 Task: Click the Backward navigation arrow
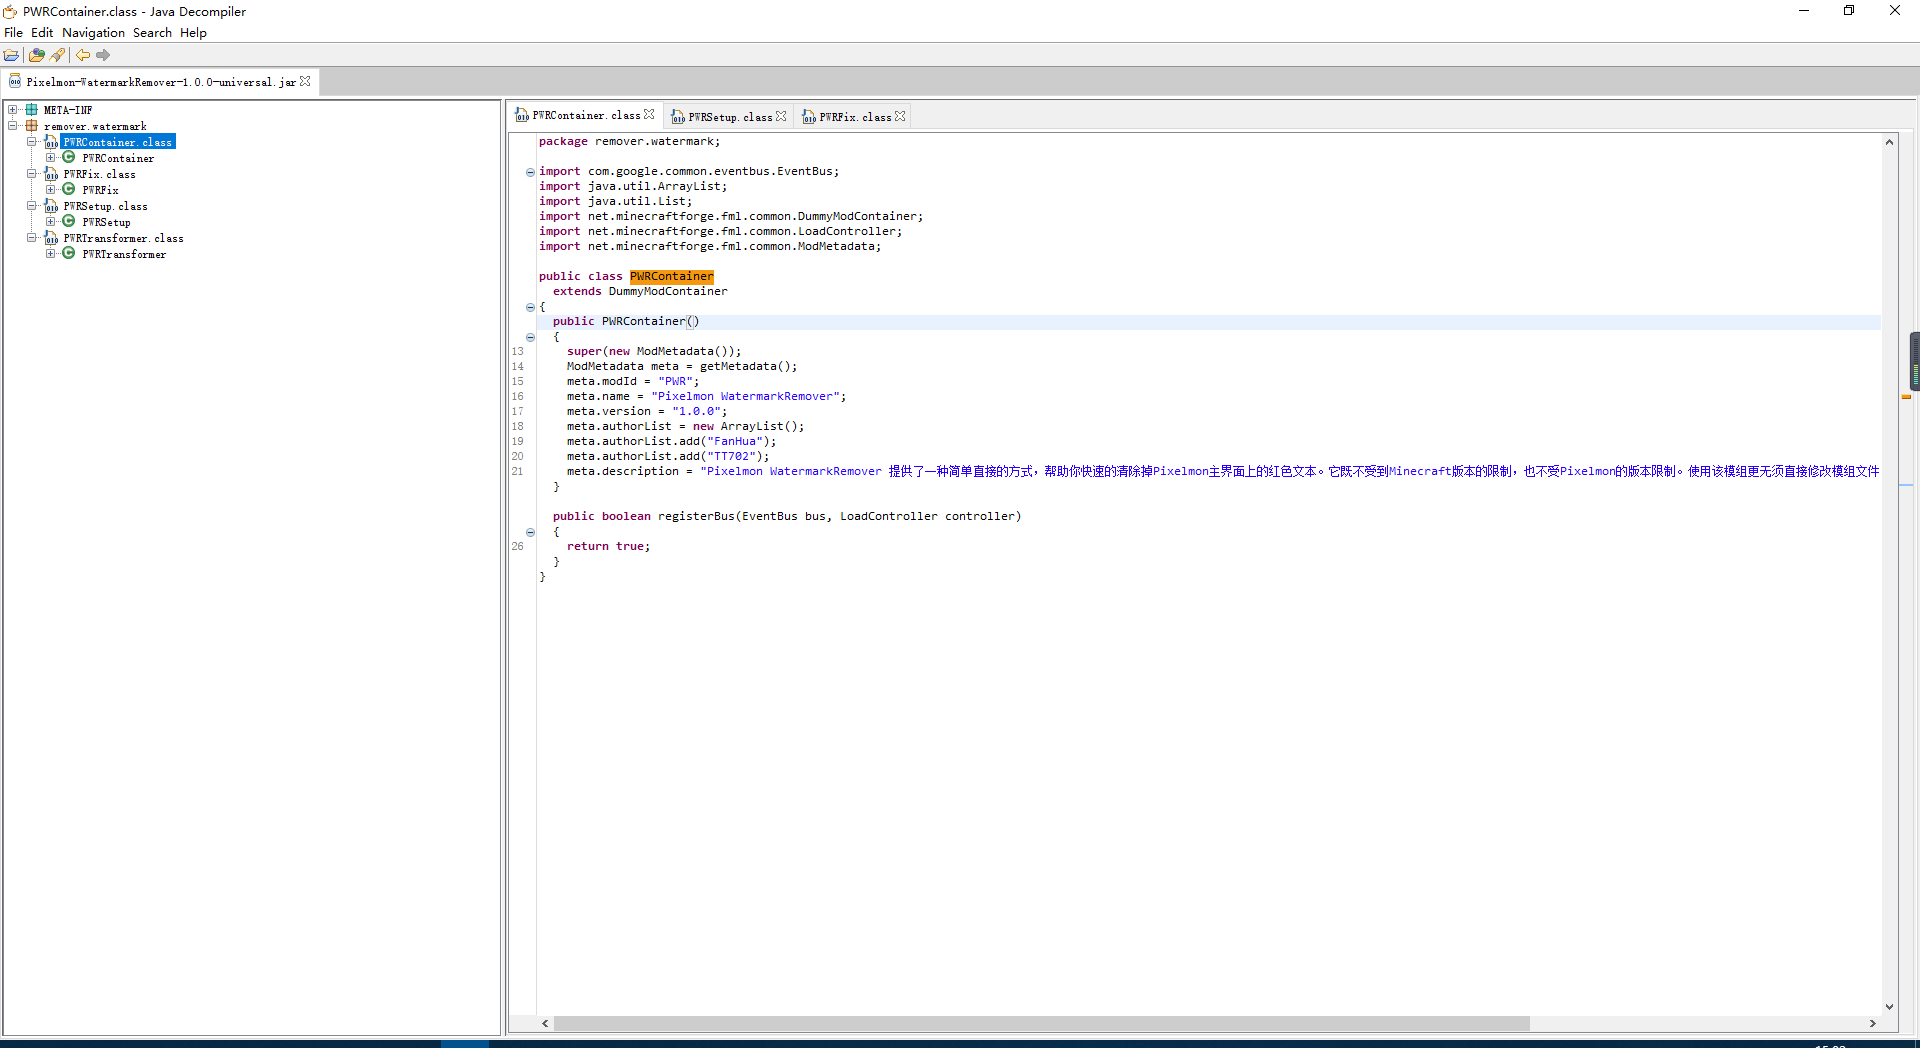[83, 55]
